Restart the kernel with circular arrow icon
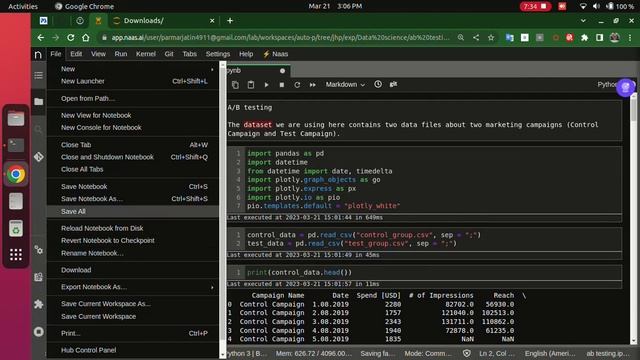Screen dimensions: 640x360 [297, 84]
